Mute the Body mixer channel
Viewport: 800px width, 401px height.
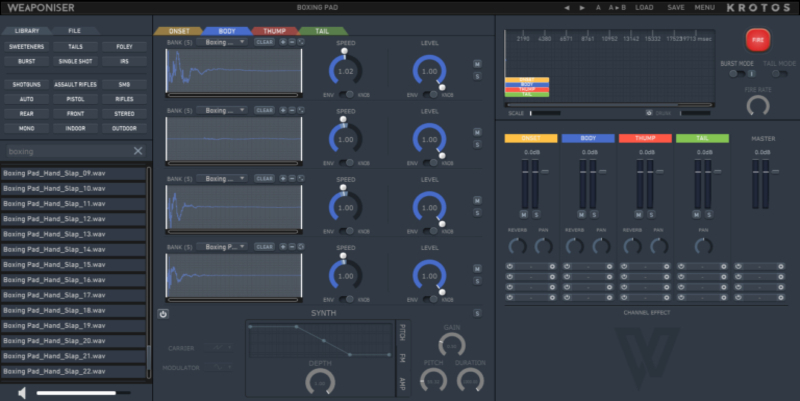click(x=582, y=215)
